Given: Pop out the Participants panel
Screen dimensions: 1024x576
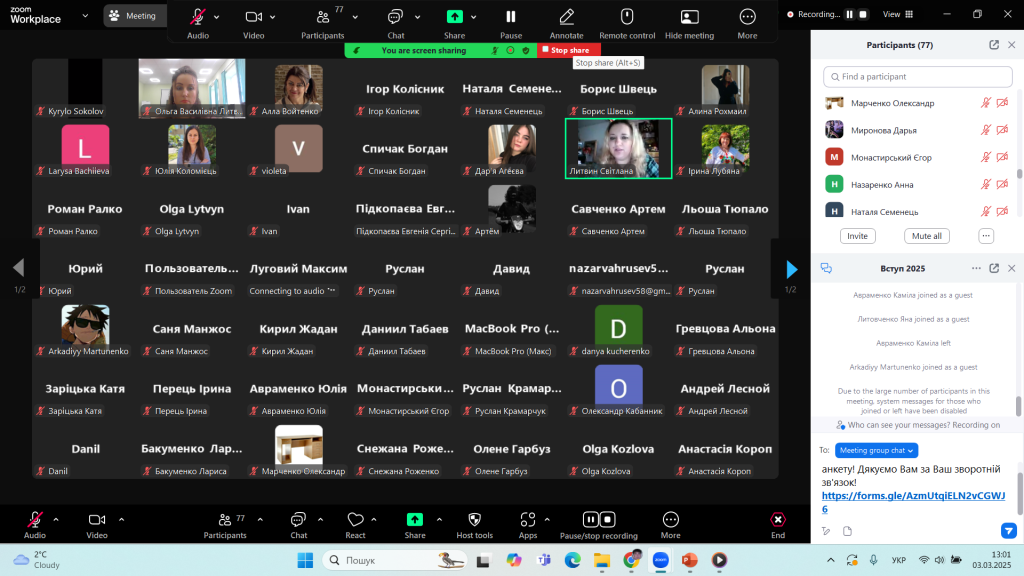Looking at the screenshot, I should [994, 45].
